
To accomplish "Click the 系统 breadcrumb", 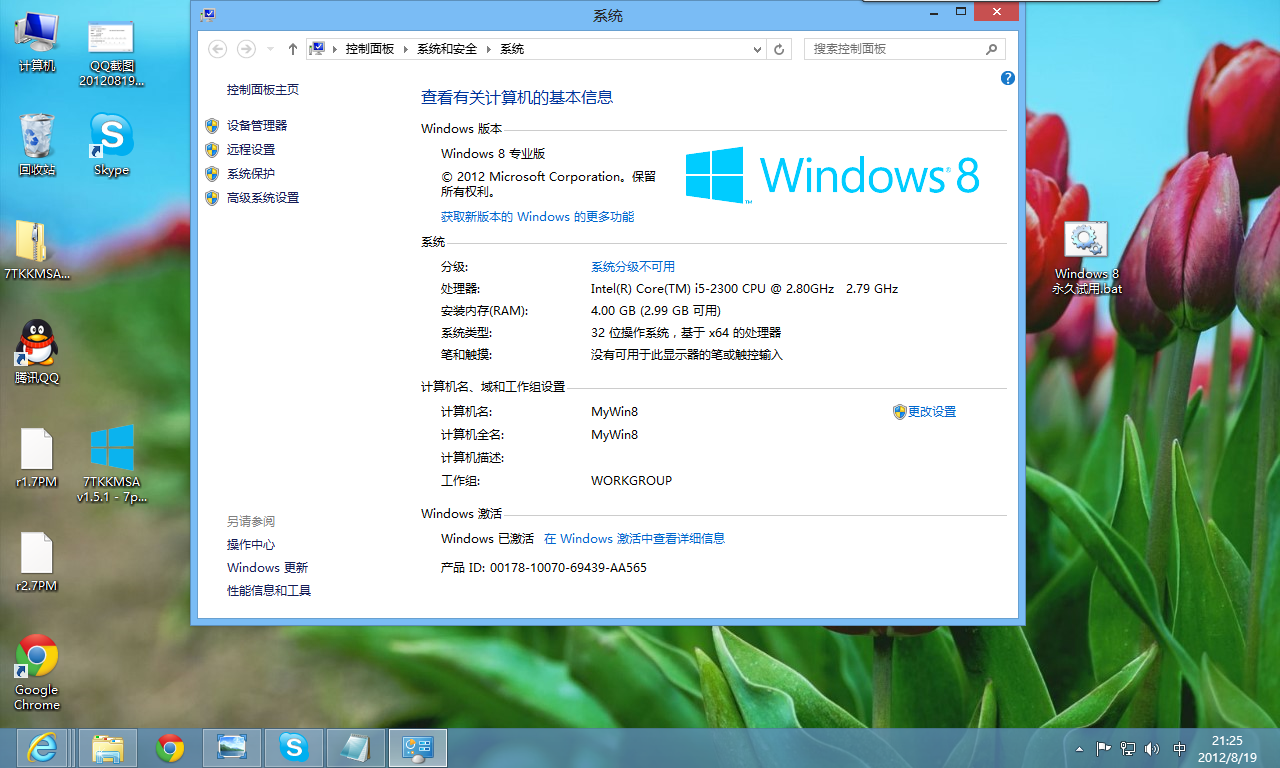I will [x=512, y=48].
